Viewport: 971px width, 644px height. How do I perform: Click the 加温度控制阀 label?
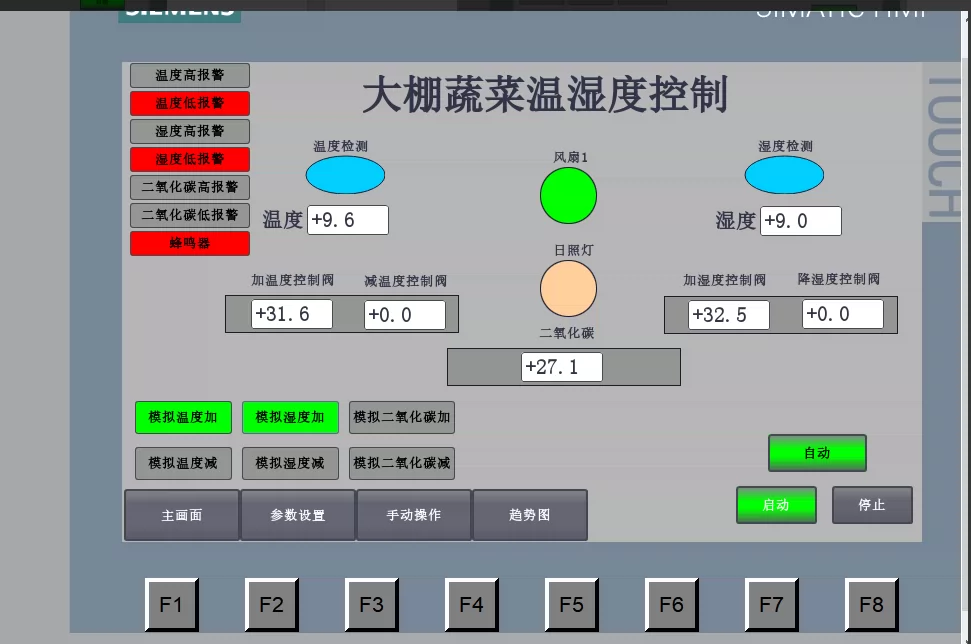(x=292, y=281)
